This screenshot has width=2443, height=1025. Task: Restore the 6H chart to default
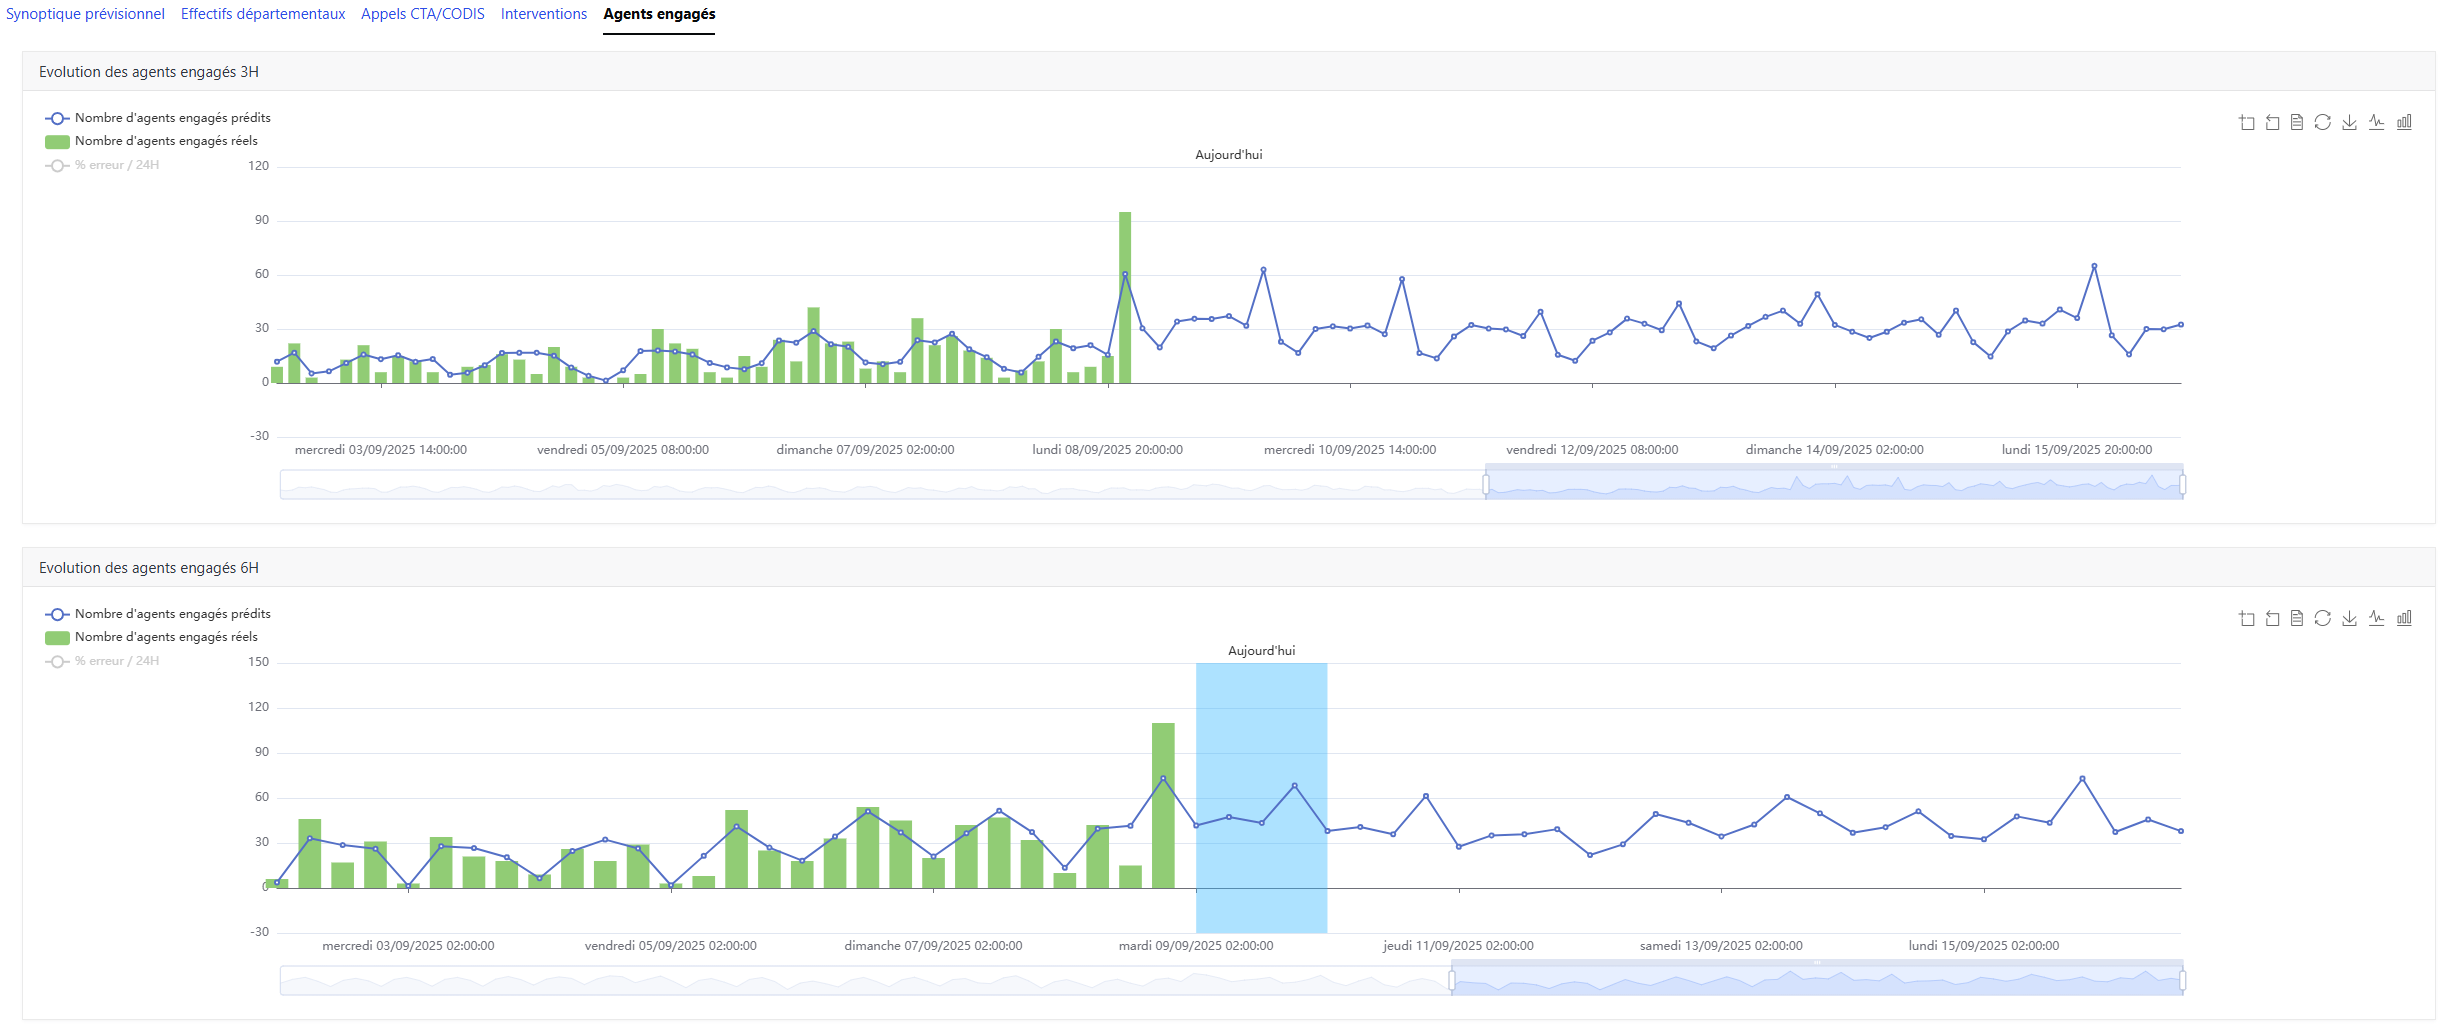point(2323,618)
